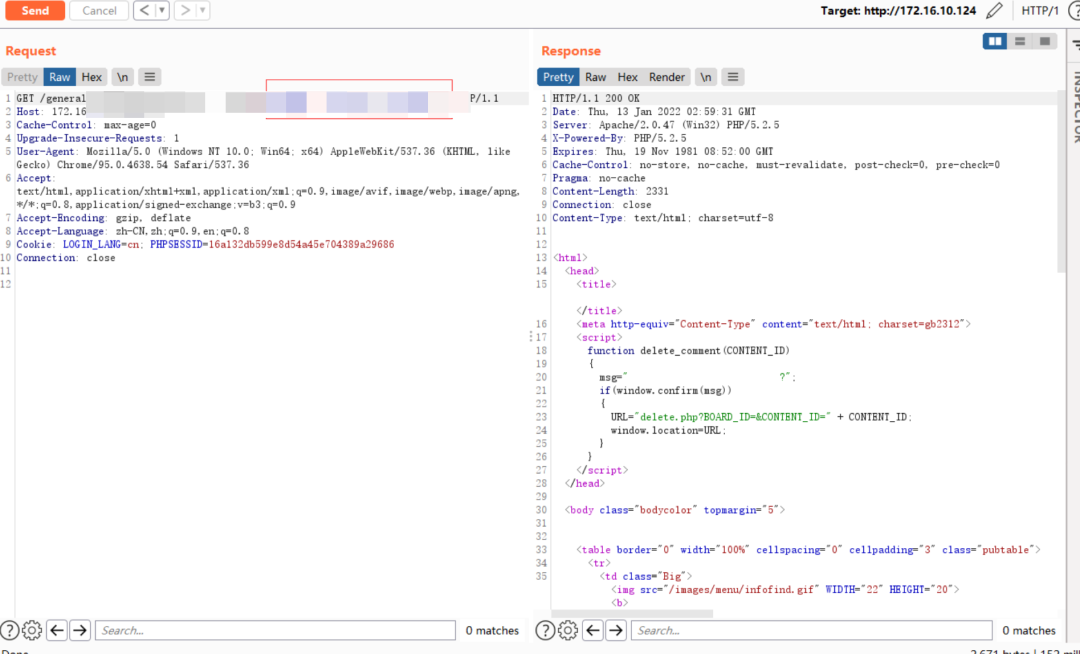
Task: Go to next match in Response search
Action: click(x=616, y=630)
